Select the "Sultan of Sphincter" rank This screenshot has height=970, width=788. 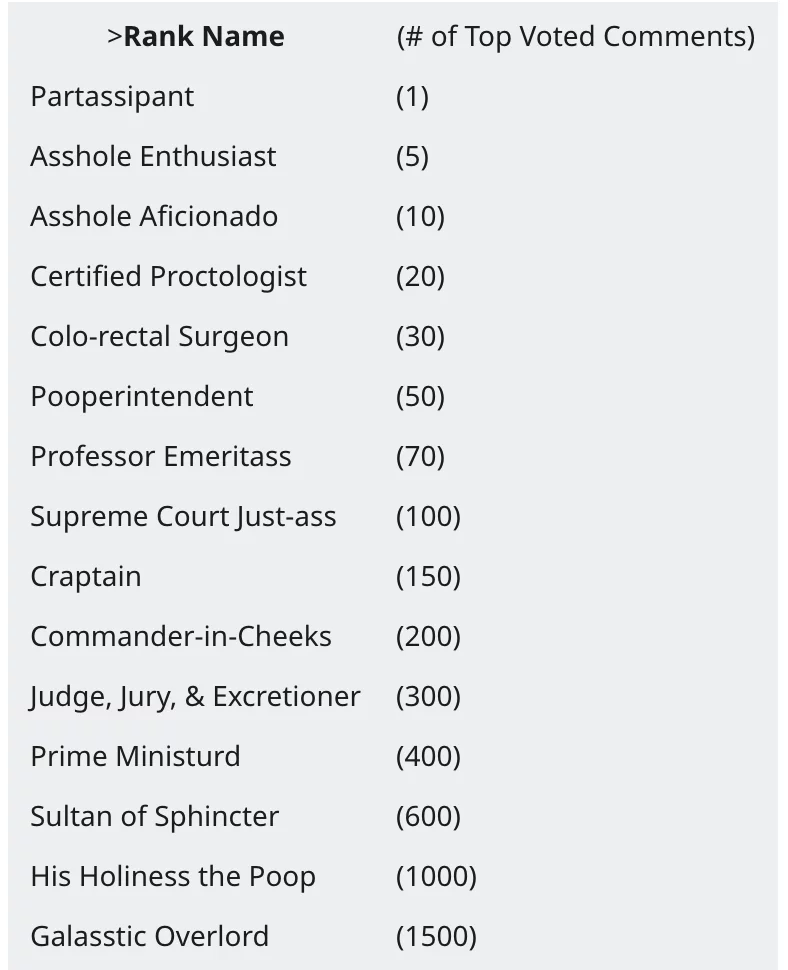click(155, 817)
